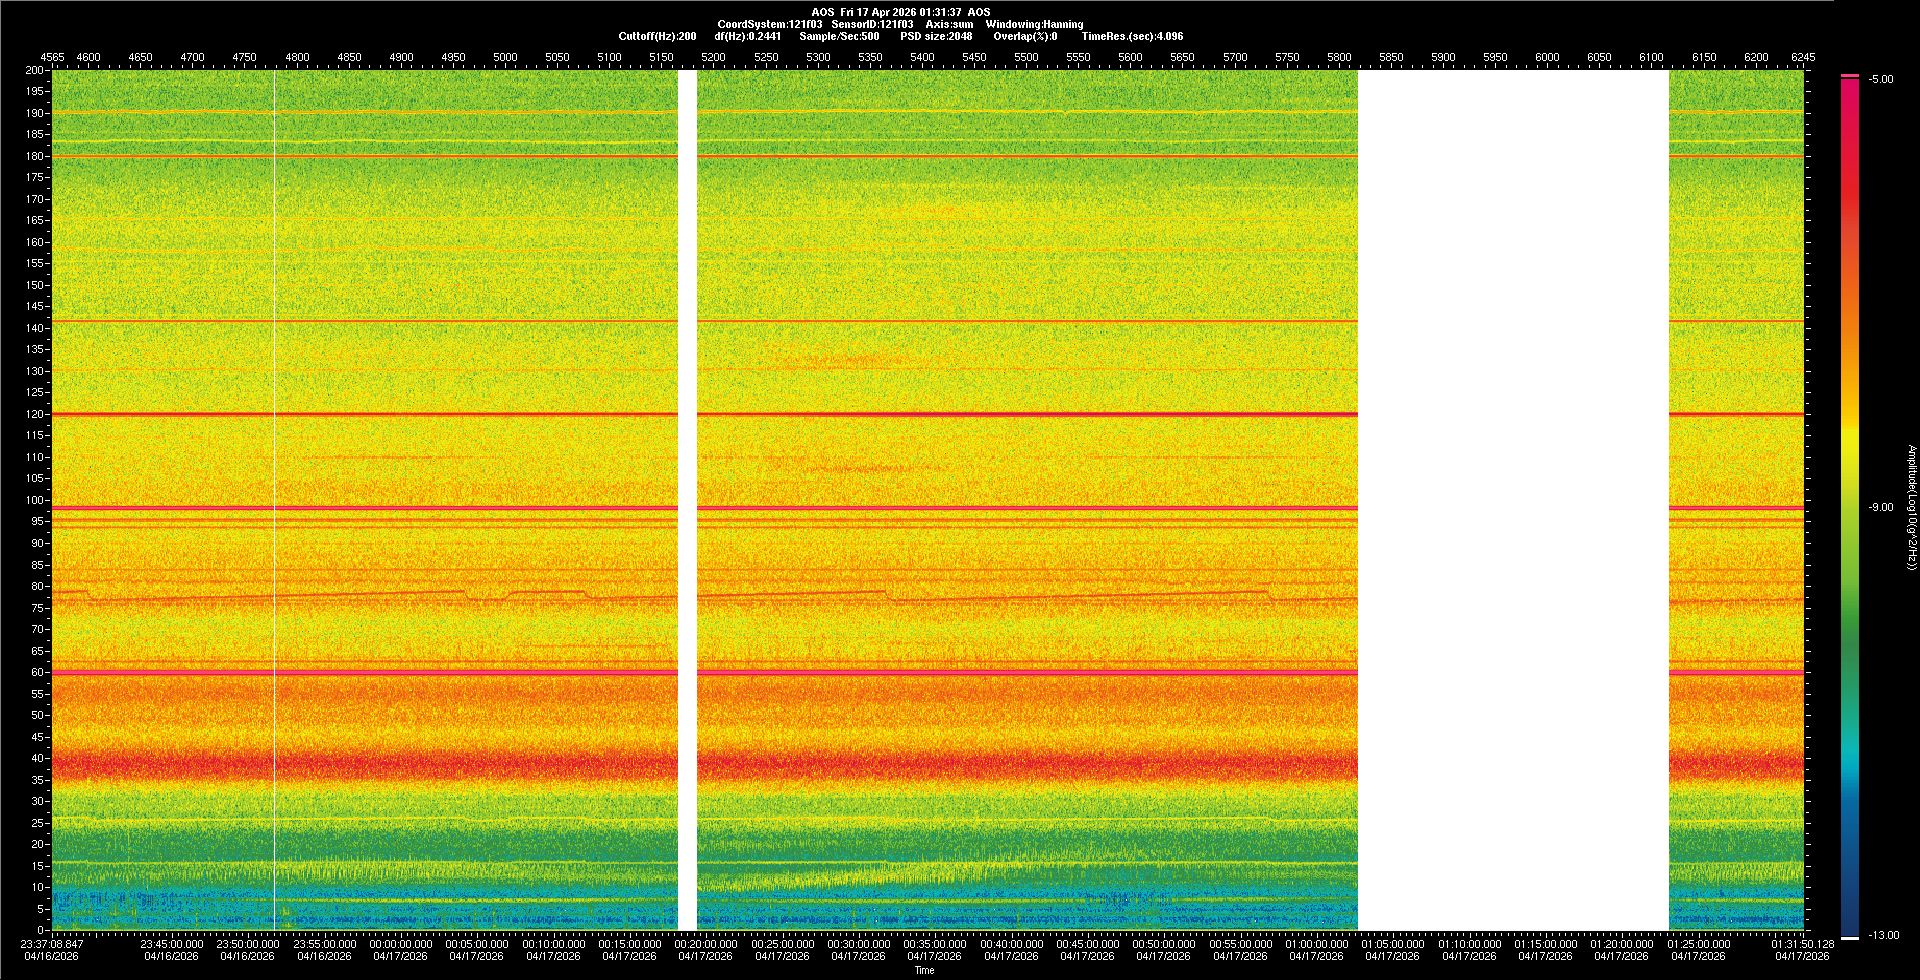Viewport: 1920px width, 980px height.
Task: Click the -9.00 midpoint label on the color scale
Action: pos(1881,508)
